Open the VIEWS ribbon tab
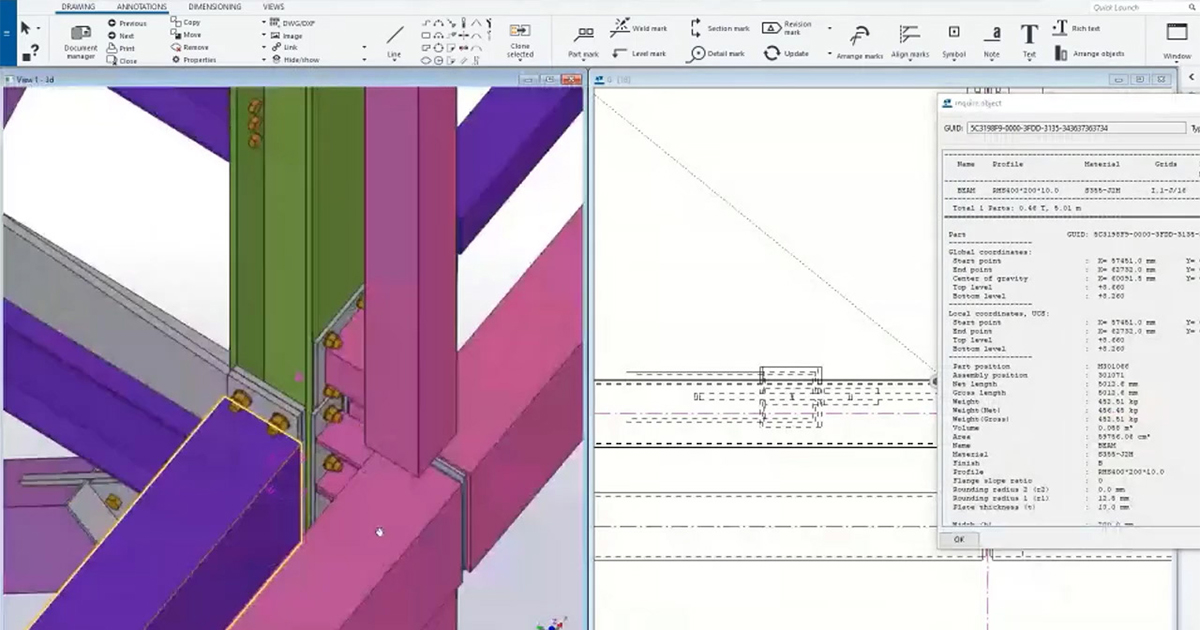1200x630 pixels. (271, 6)
